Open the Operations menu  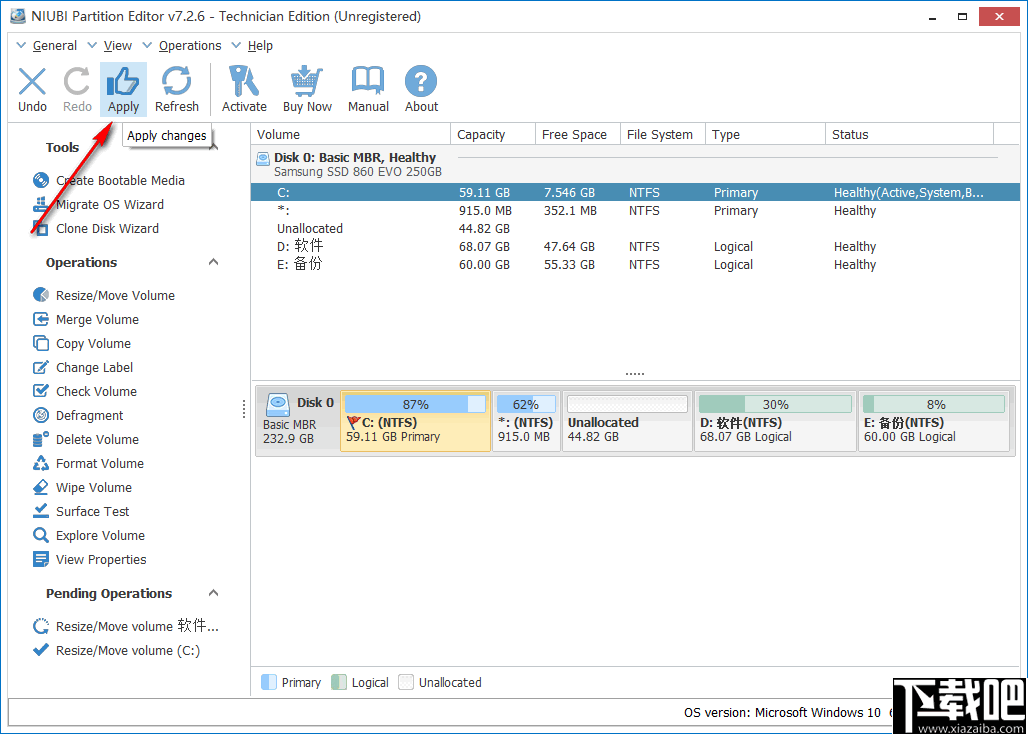189,45
